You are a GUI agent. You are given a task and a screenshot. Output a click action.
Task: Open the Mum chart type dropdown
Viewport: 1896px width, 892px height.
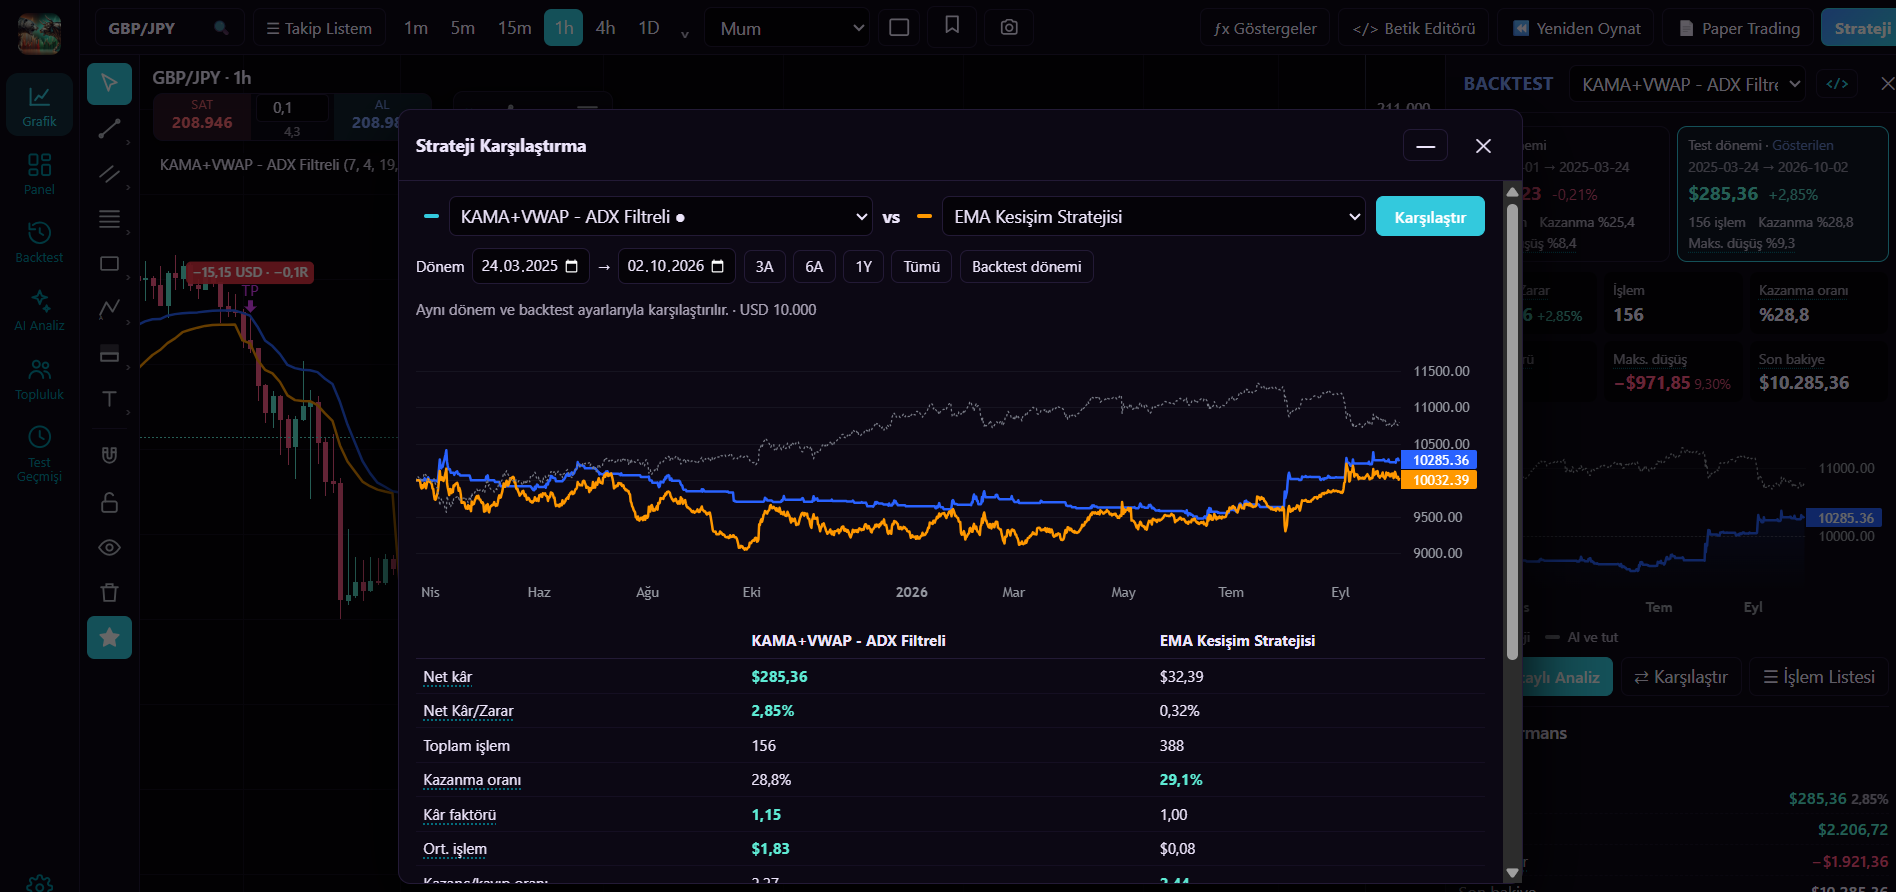(x=787, y=28)
